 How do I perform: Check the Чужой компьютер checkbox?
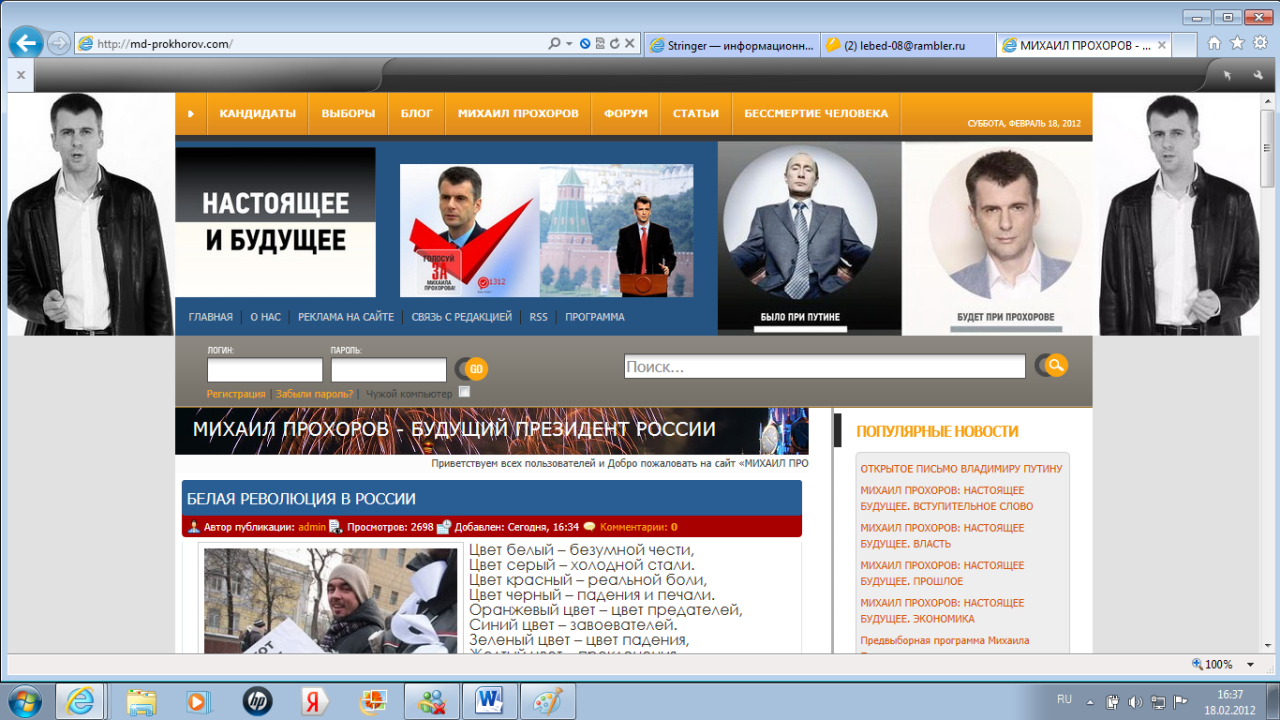(x=464, y=392)
